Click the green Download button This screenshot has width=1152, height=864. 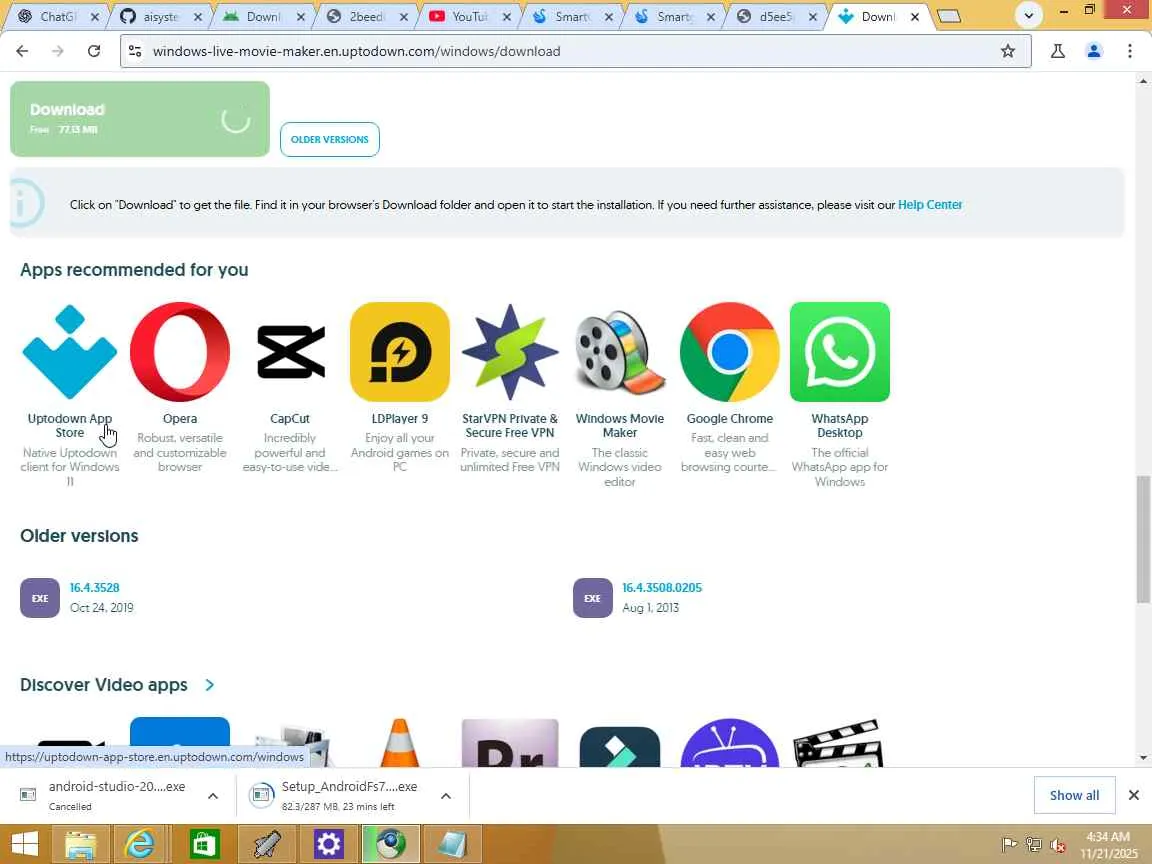point(140,119)
